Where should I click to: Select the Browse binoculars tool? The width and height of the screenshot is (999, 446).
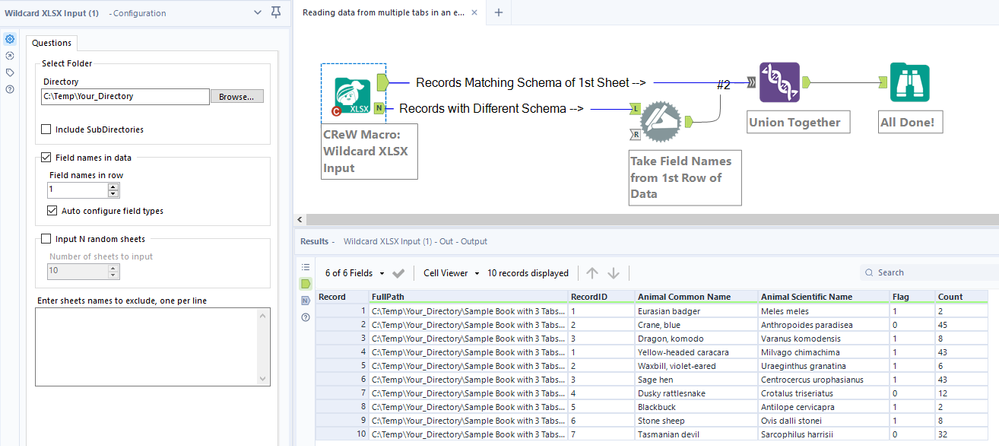pyautogui.click(x=910, y=82)
